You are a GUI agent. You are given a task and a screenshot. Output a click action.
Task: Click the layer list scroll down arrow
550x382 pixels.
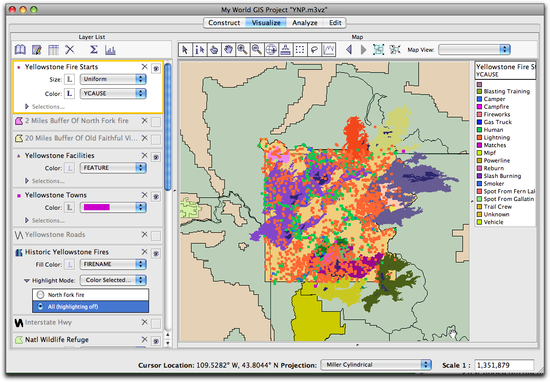point(168,343)
